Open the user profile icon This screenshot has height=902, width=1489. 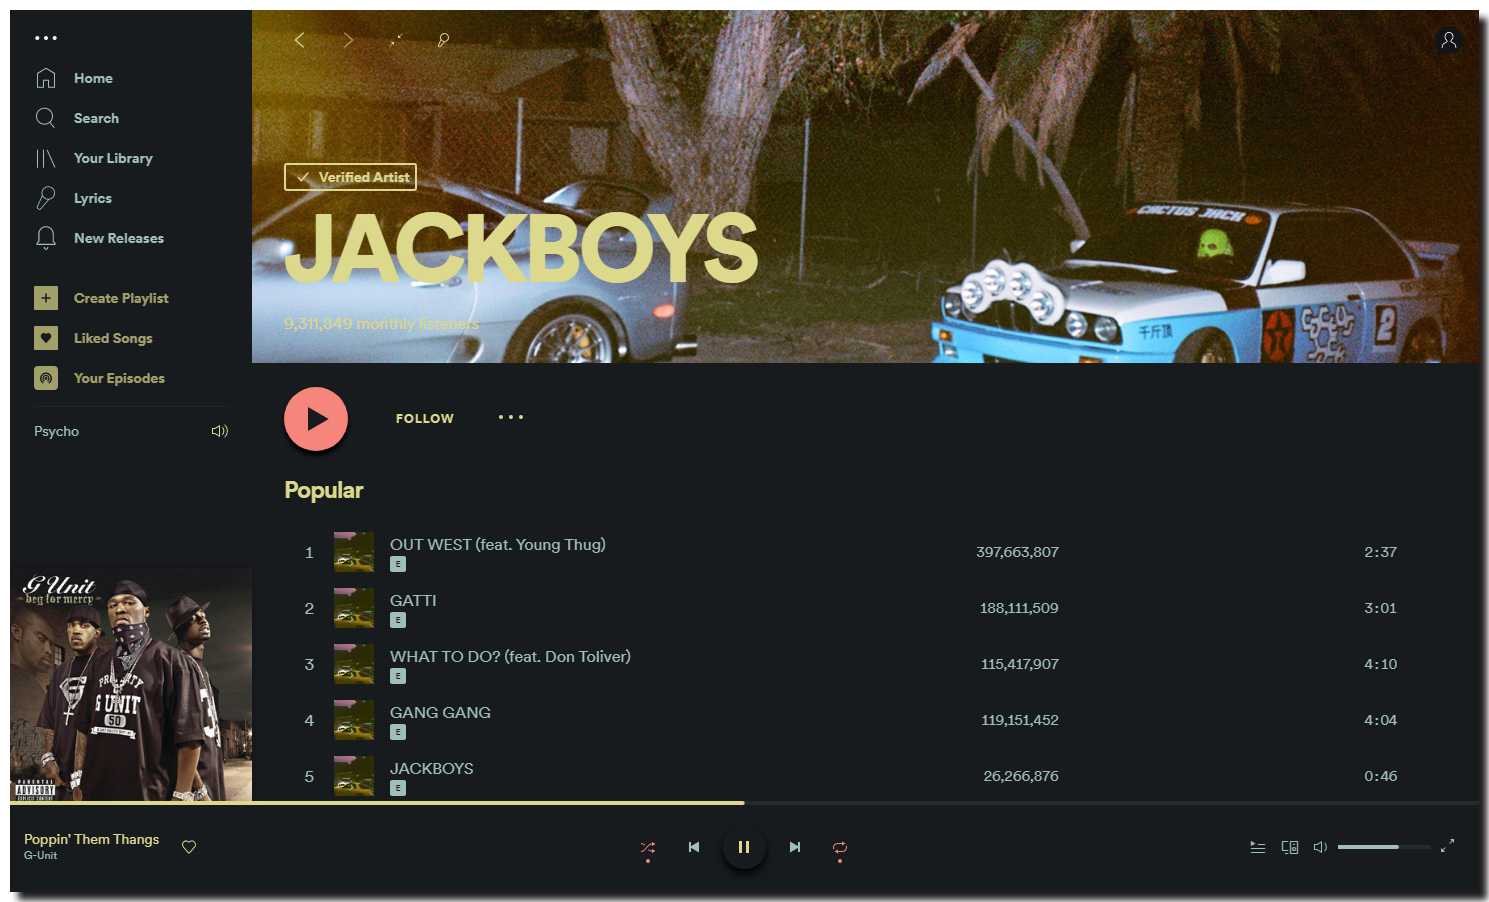1449,40
